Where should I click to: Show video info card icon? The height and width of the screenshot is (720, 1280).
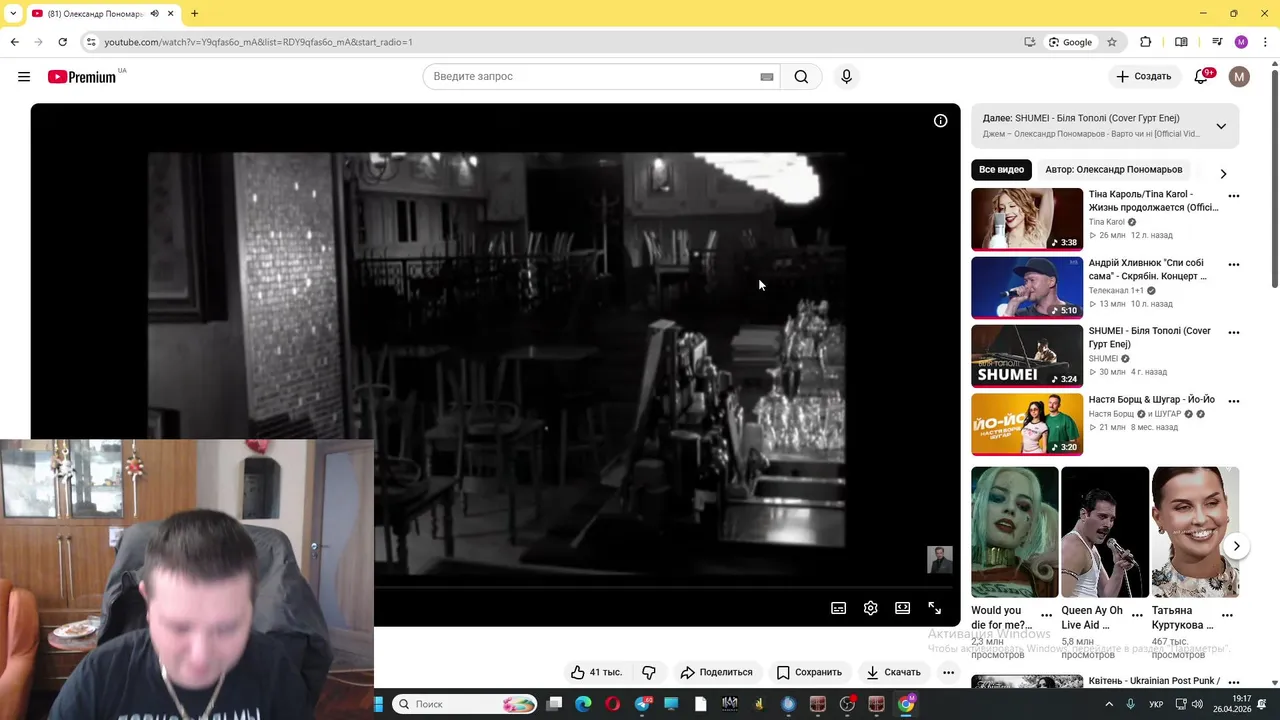pos(940,121)
